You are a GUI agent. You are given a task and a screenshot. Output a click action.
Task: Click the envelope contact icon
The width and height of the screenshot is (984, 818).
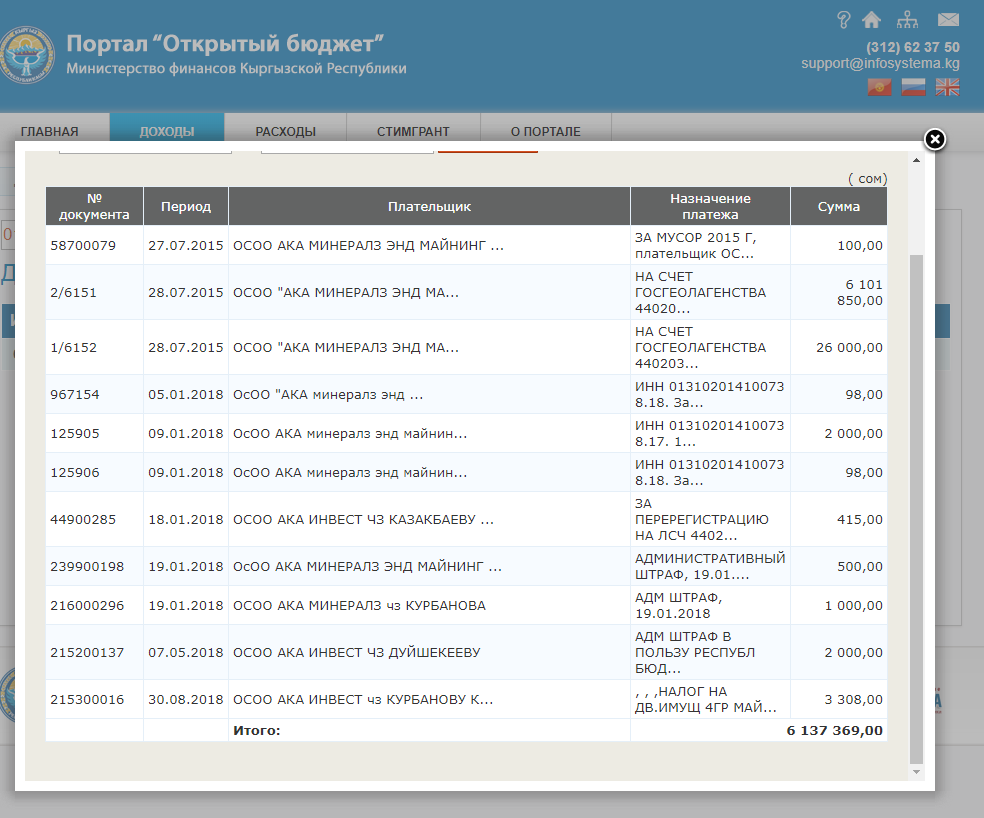click(948, 20)
